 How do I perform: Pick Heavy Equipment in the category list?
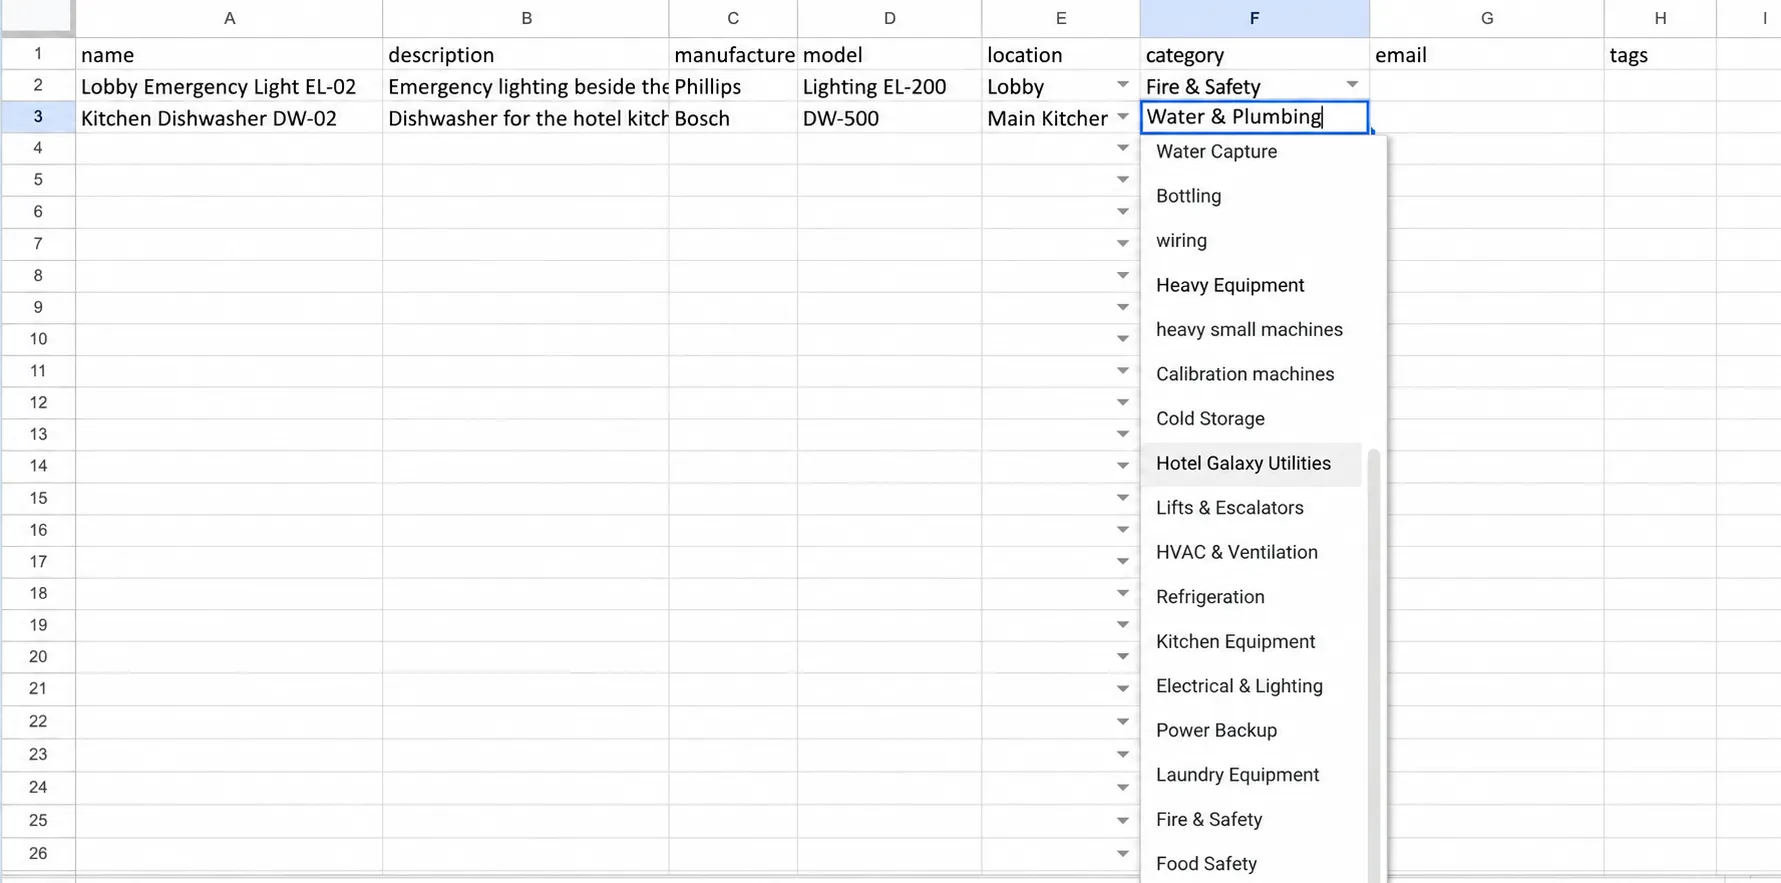(1251, 285)
